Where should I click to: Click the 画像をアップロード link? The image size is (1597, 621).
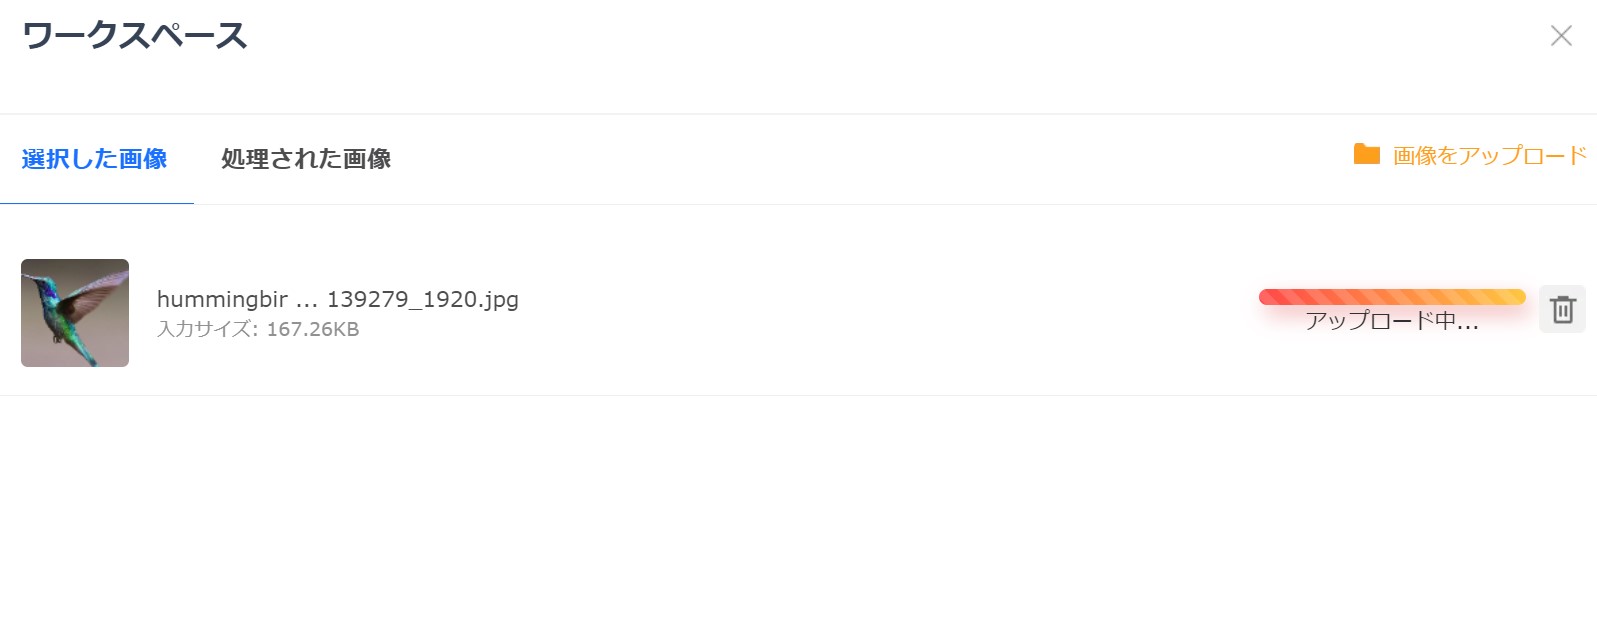tap(1489, 155)
